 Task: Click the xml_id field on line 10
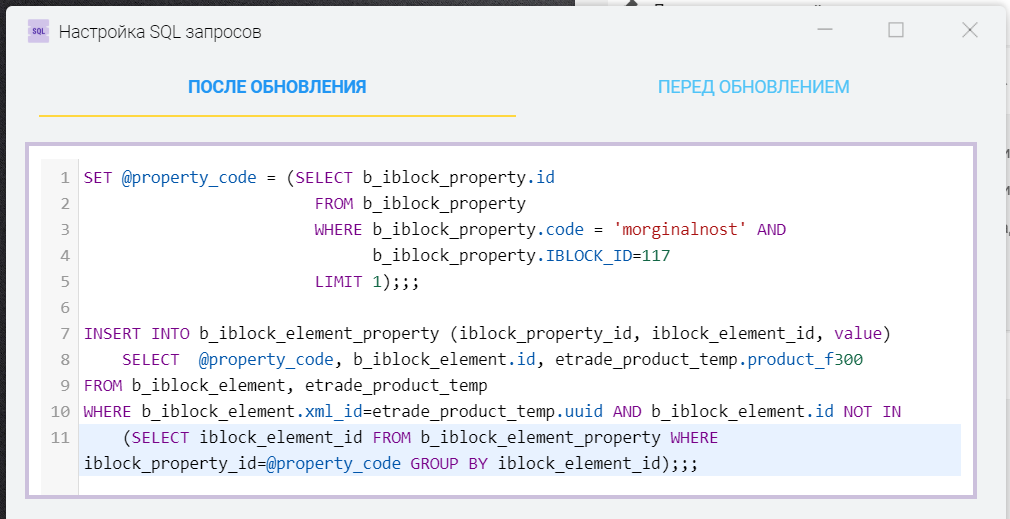(x=326, y=411)
